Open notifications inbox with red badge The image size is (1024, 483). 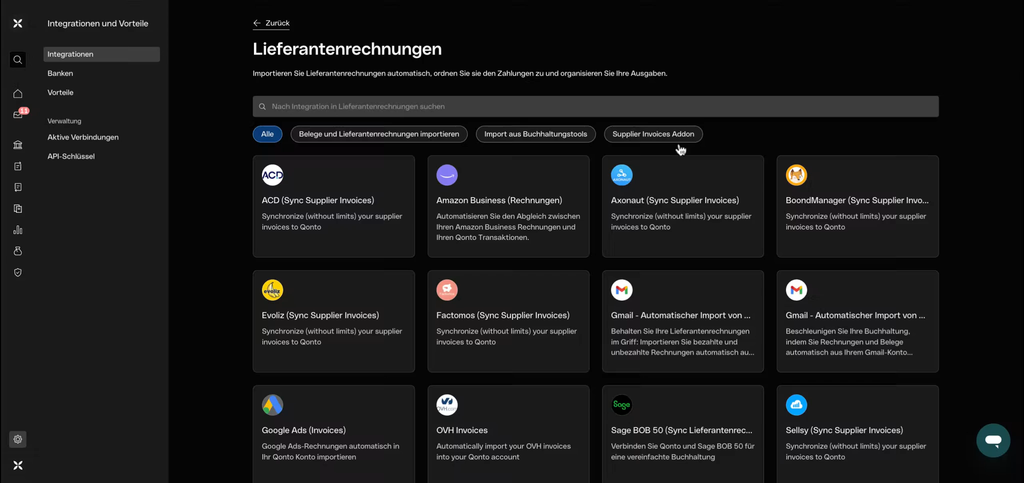point(18,115)
